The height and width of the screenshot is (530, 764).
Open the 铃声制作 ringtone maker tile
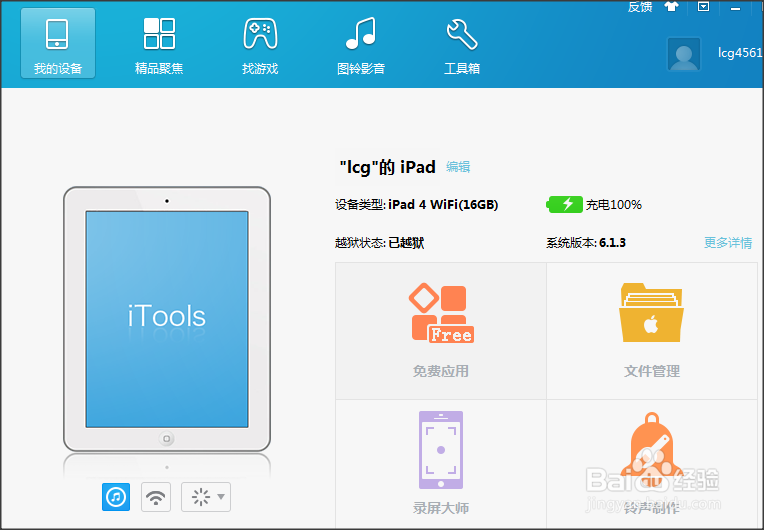pyautogui.click(x=652, y=464)
